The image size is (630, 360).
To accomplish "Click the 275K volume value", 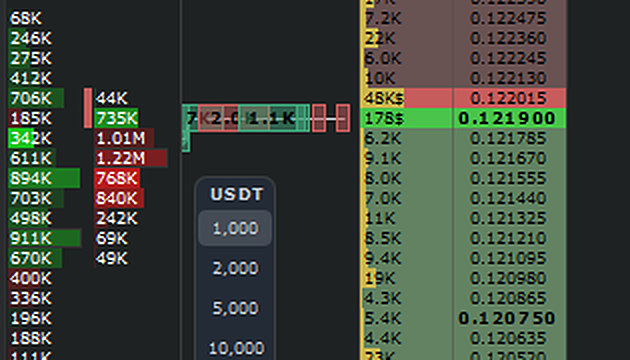I will [x=31, y=58].
